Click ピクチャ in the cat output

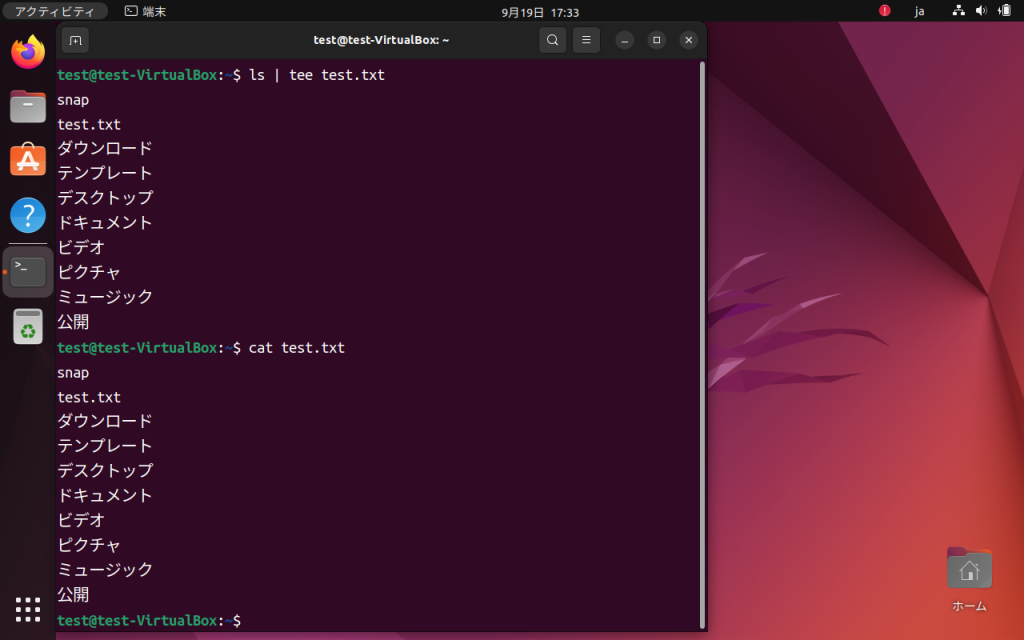pos(89,545)
